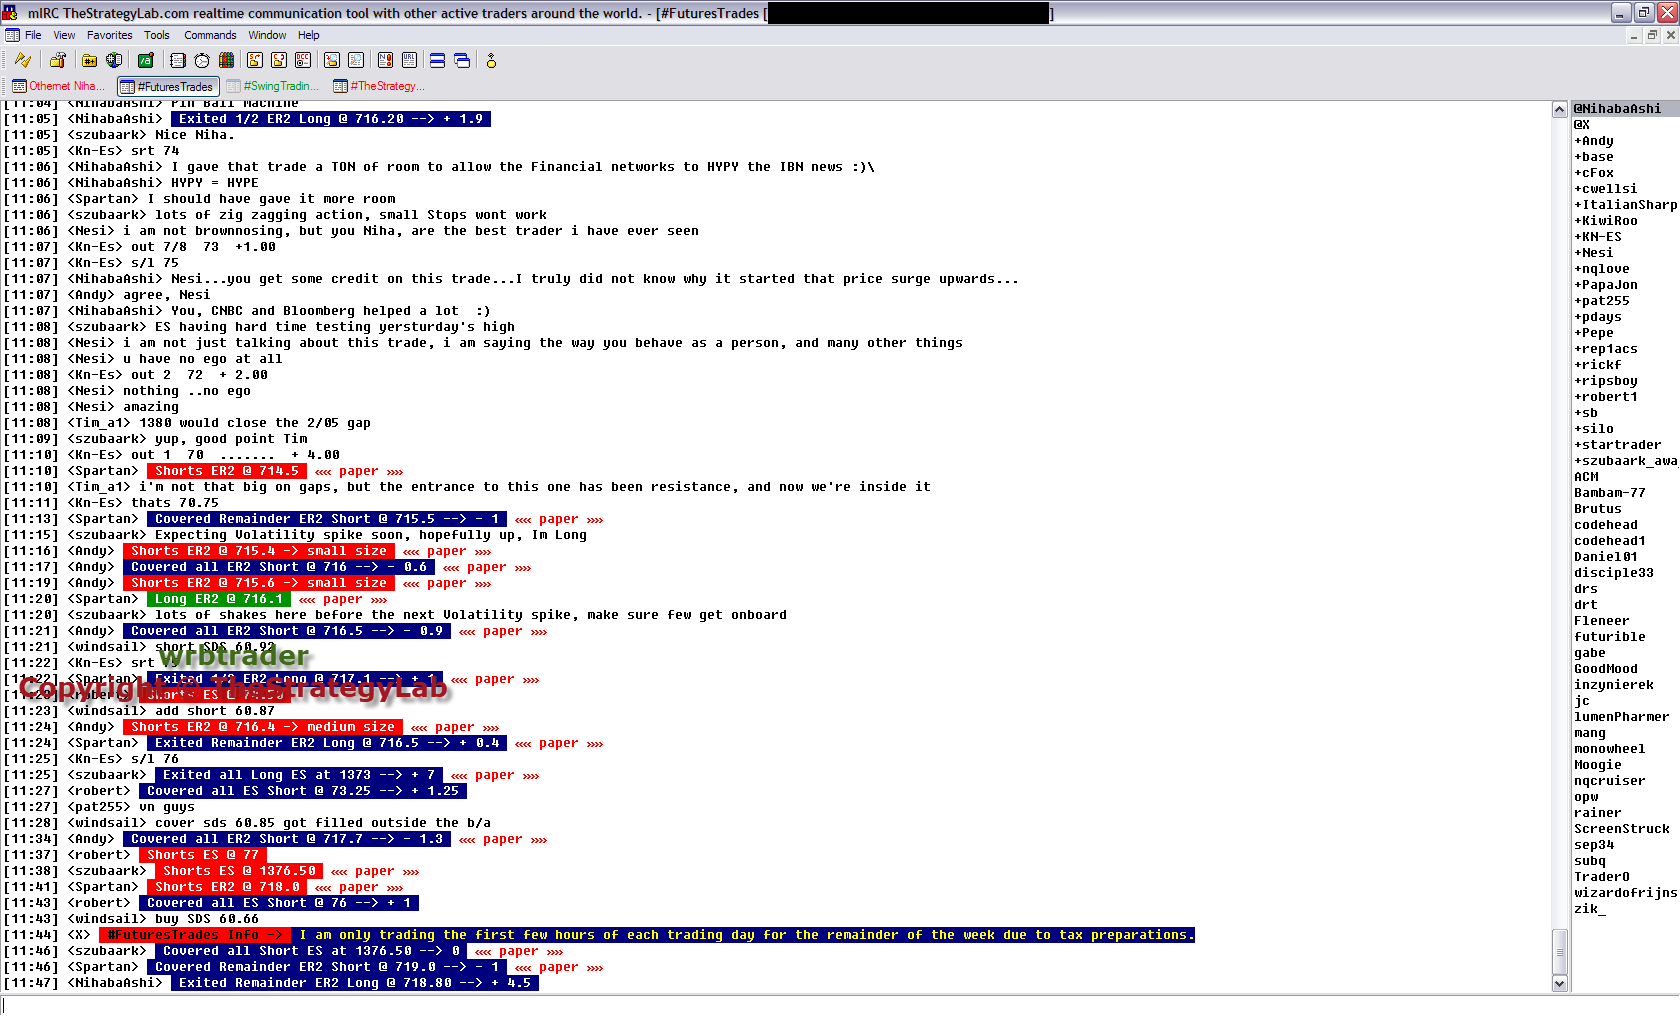Open the Channels folder icon
The height and width of the screenshot is (1016, 1680).
pos(90,60)
